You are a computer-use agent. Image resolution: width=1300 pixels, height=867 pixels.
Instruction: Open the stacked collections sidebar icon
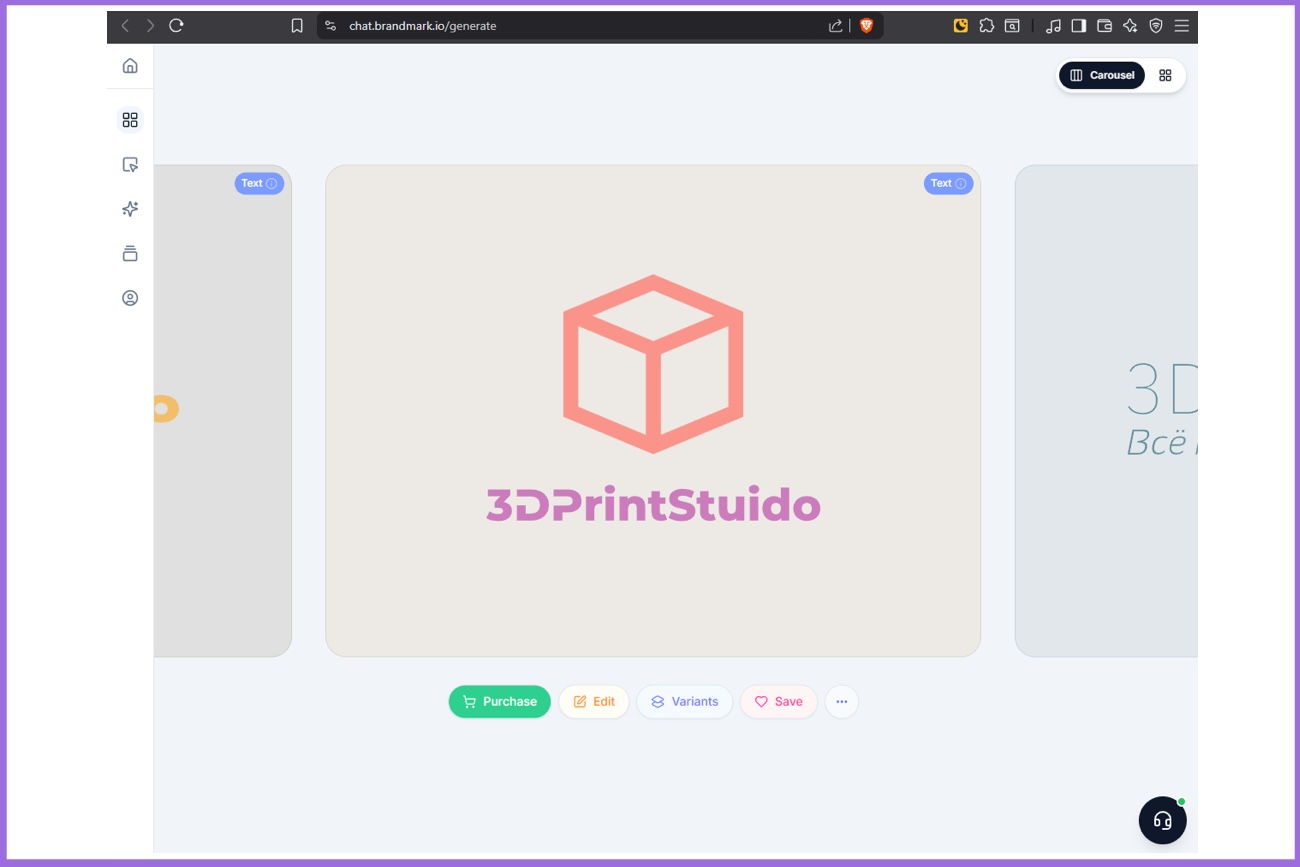pyautogui.click(x=130, y=254)
